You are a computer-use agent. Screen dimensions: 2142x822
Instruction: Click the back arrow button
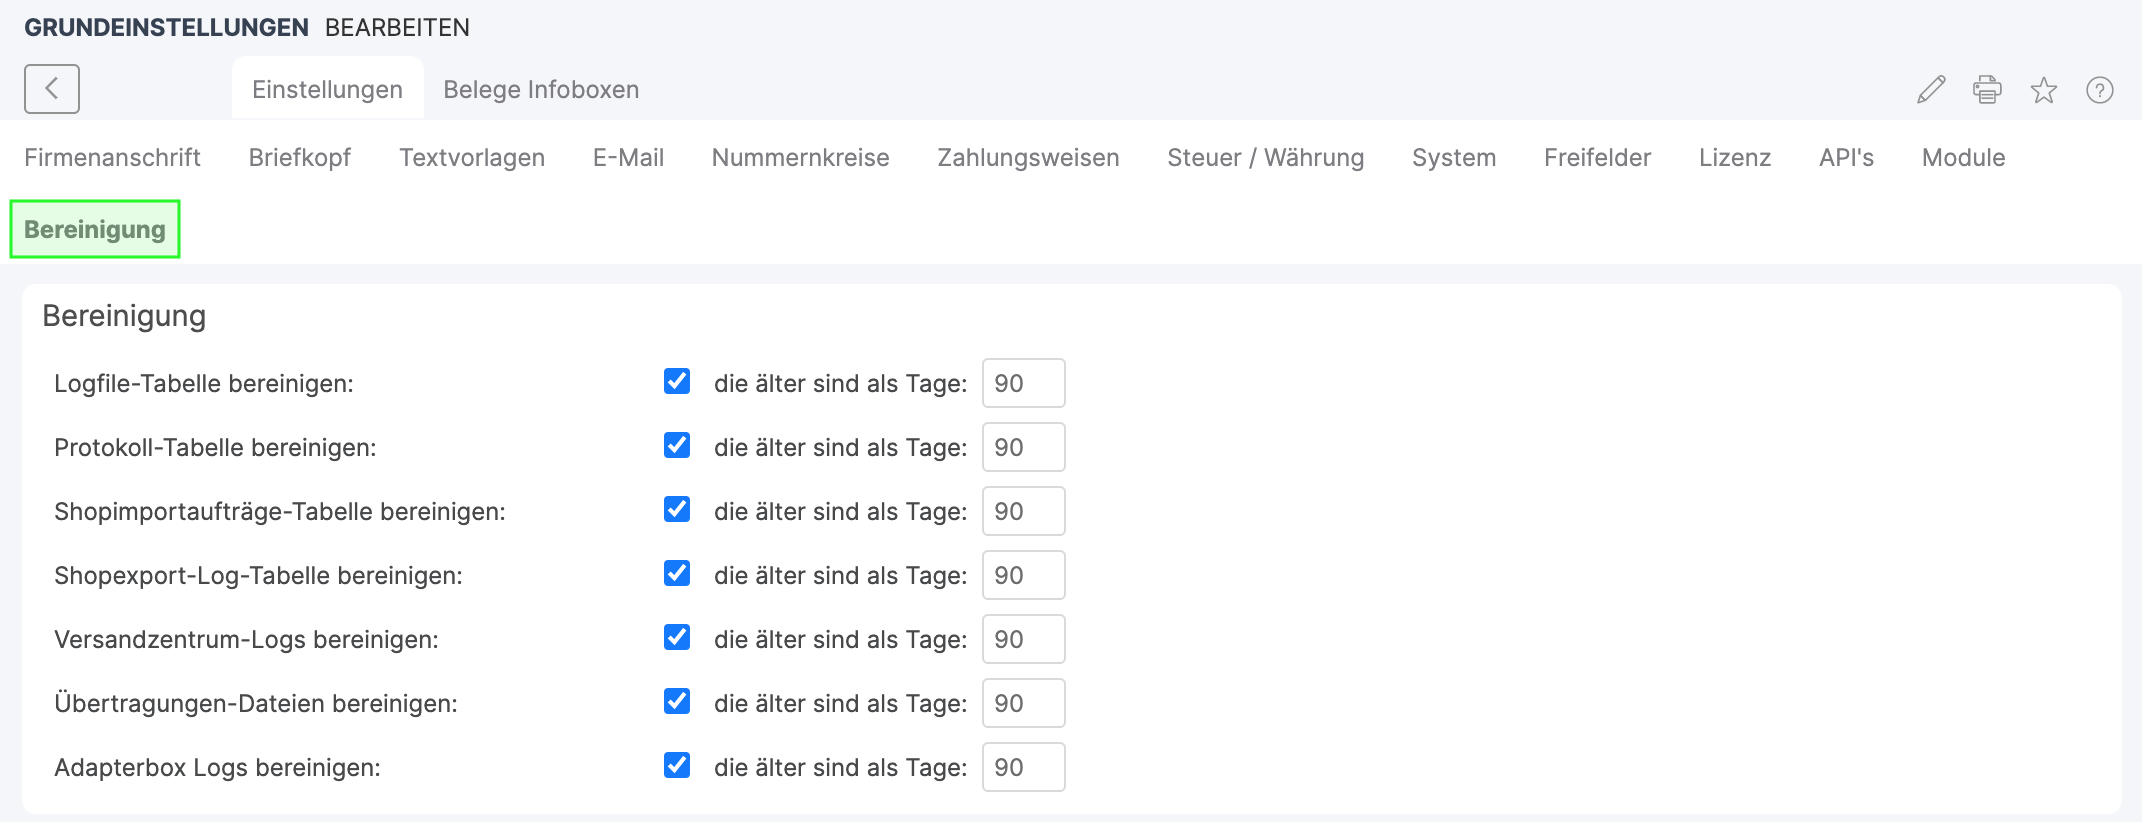coord(52,89)
